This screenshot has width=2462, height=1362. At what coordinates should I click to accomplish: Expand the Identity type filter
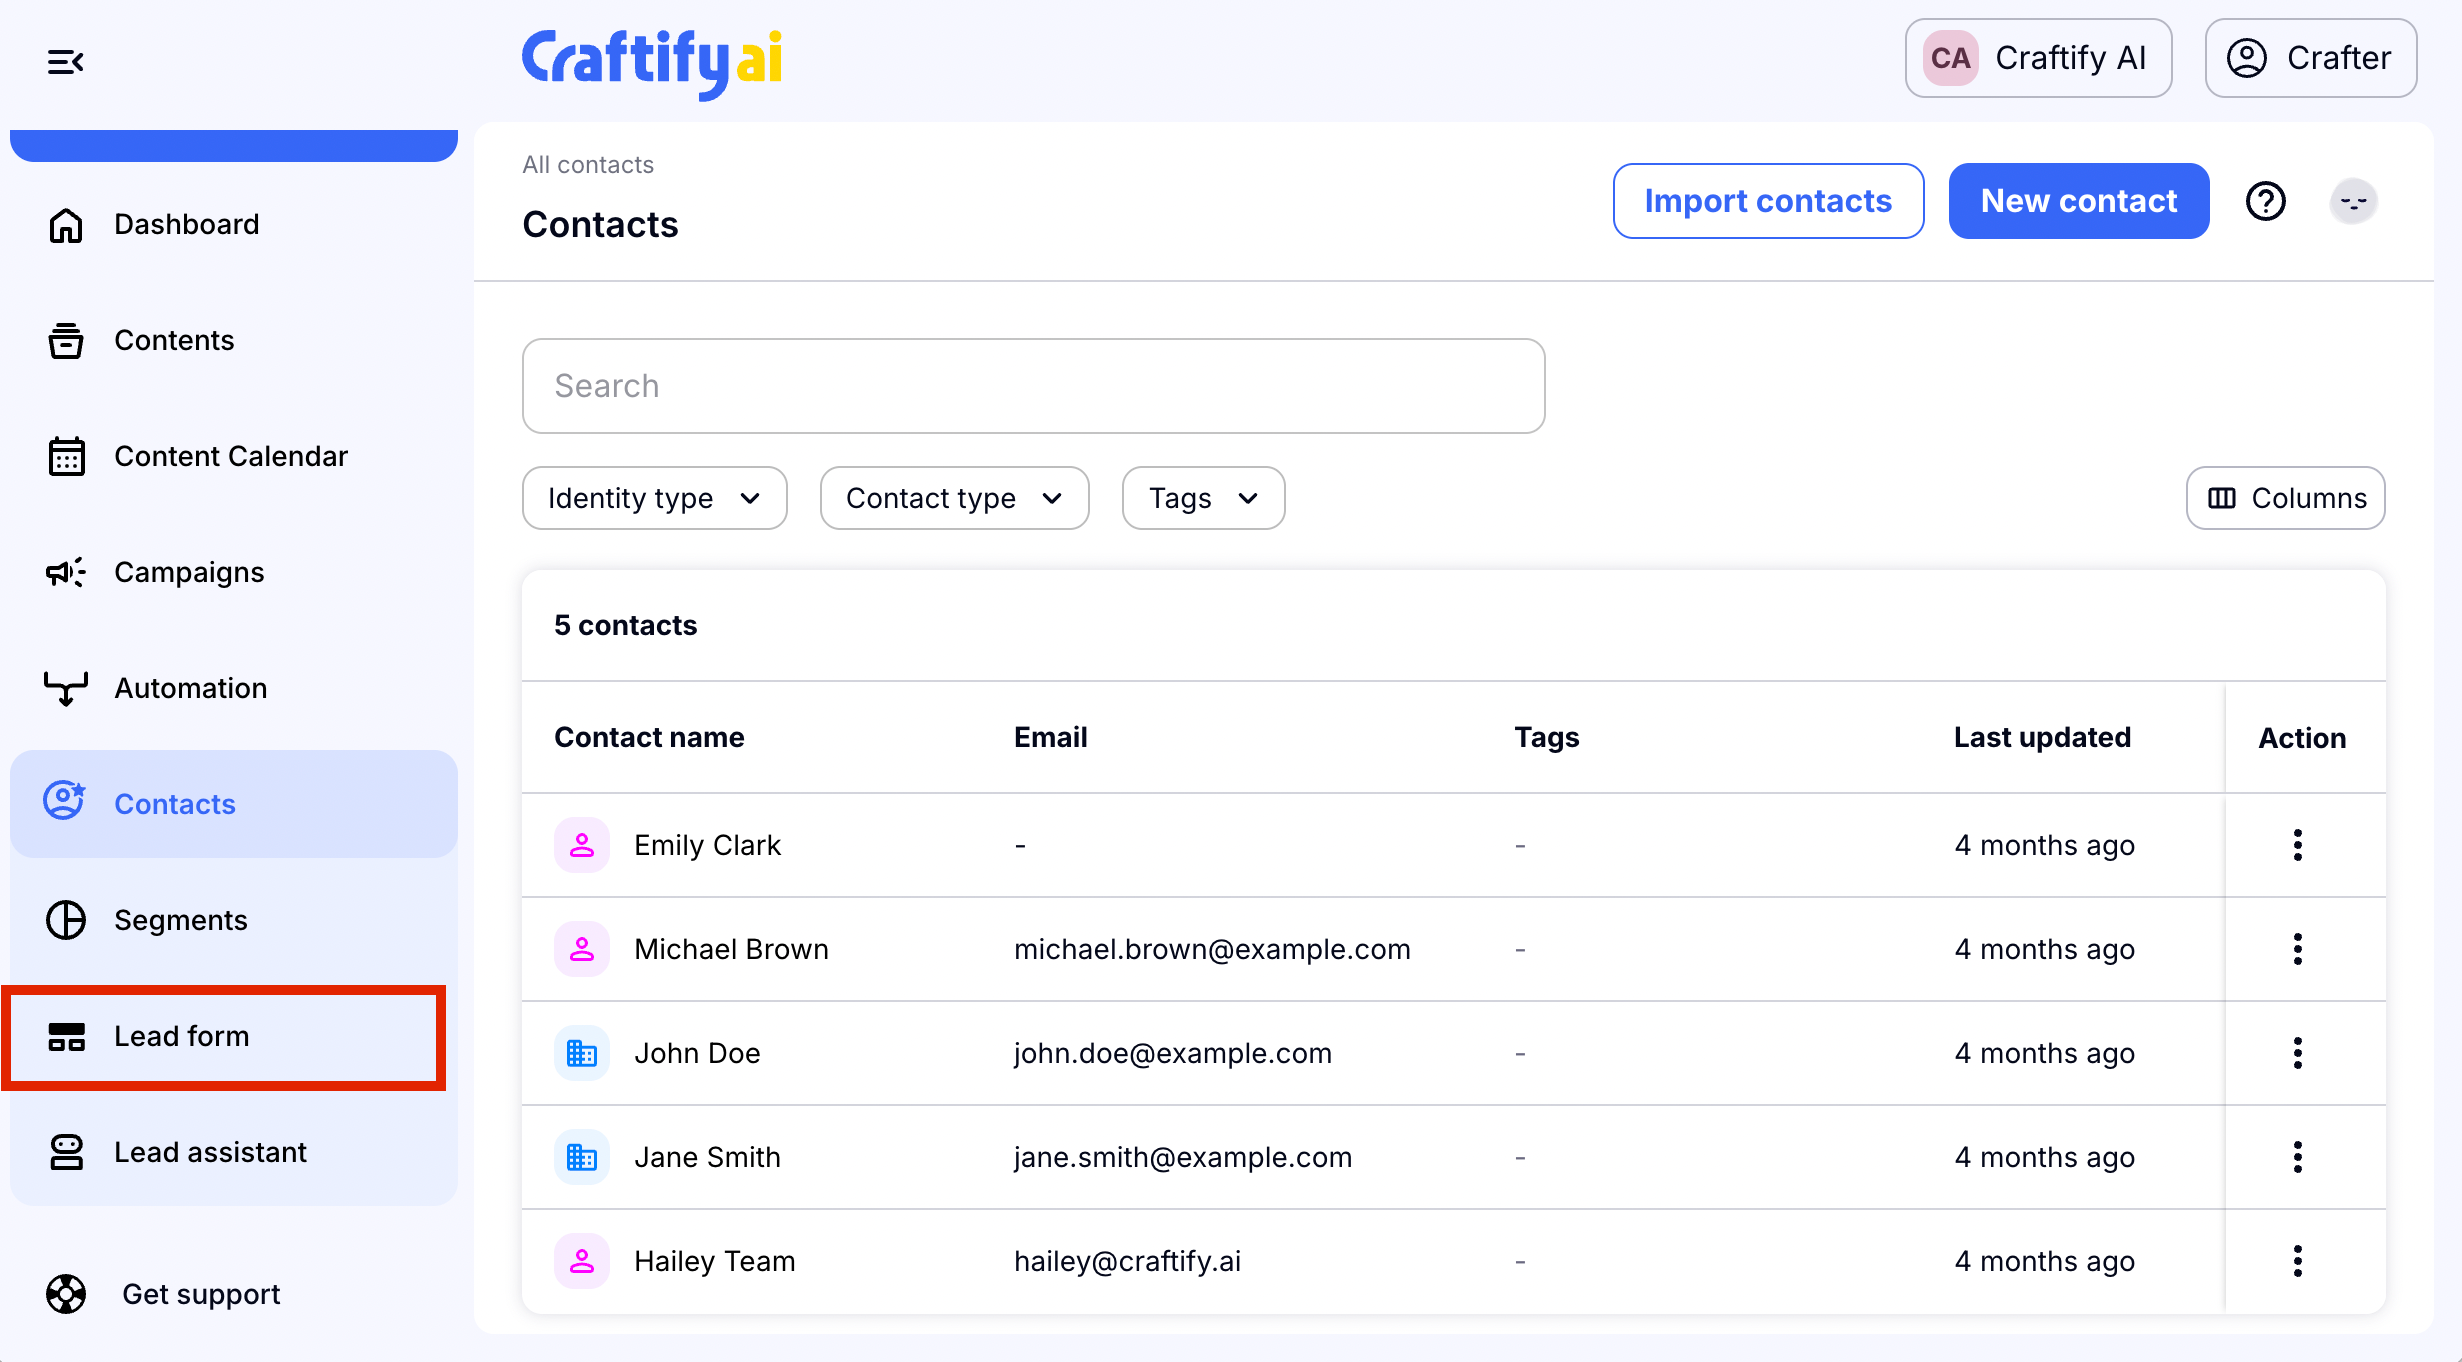coord(654,498)
